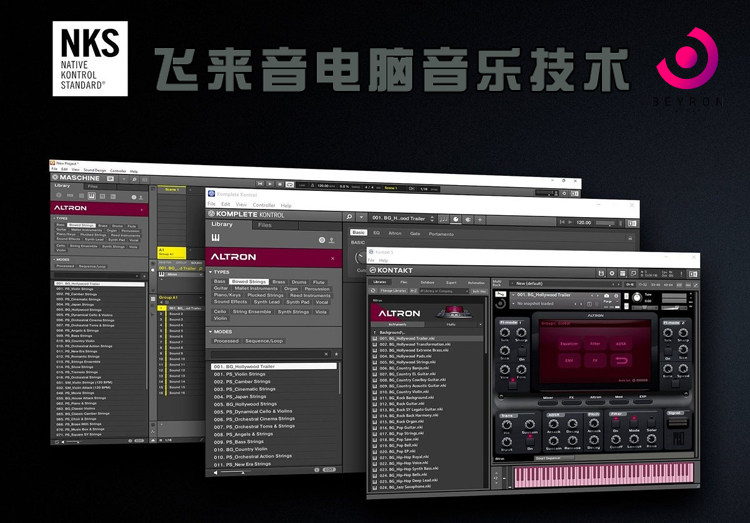750x523 pixels.
Task: Click the keyboard instruments icon in Maschine browser
Action: [91, 196]
